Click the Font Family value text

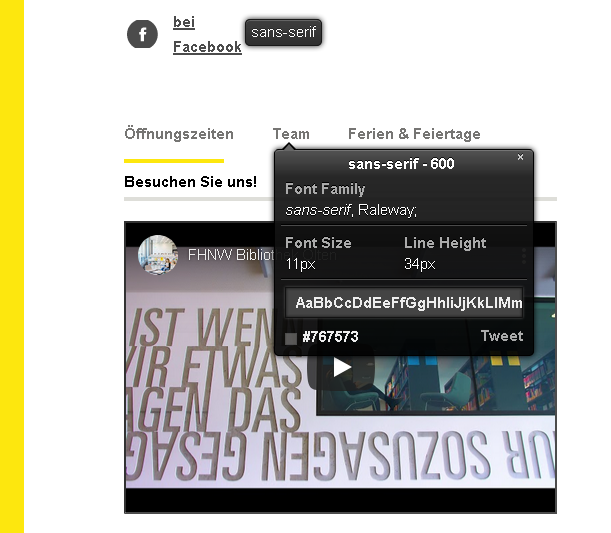coord(351,210)
